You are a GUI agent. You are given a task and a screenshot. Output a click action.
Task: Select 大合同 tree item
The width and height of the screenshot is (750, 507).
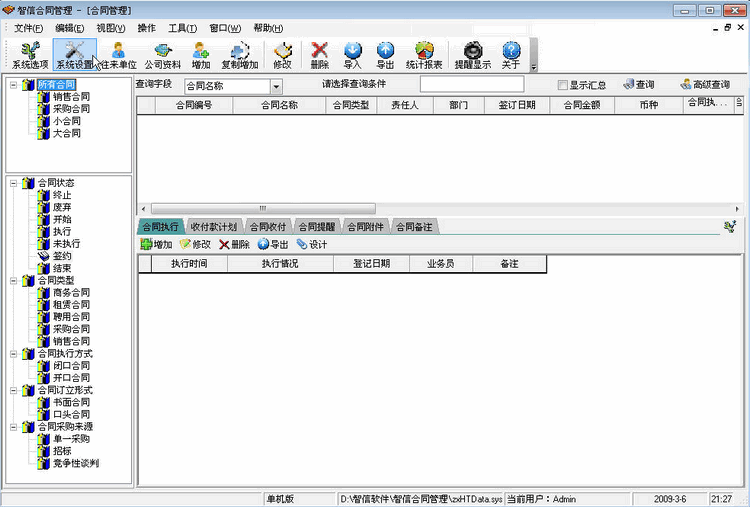coord(66,133)
